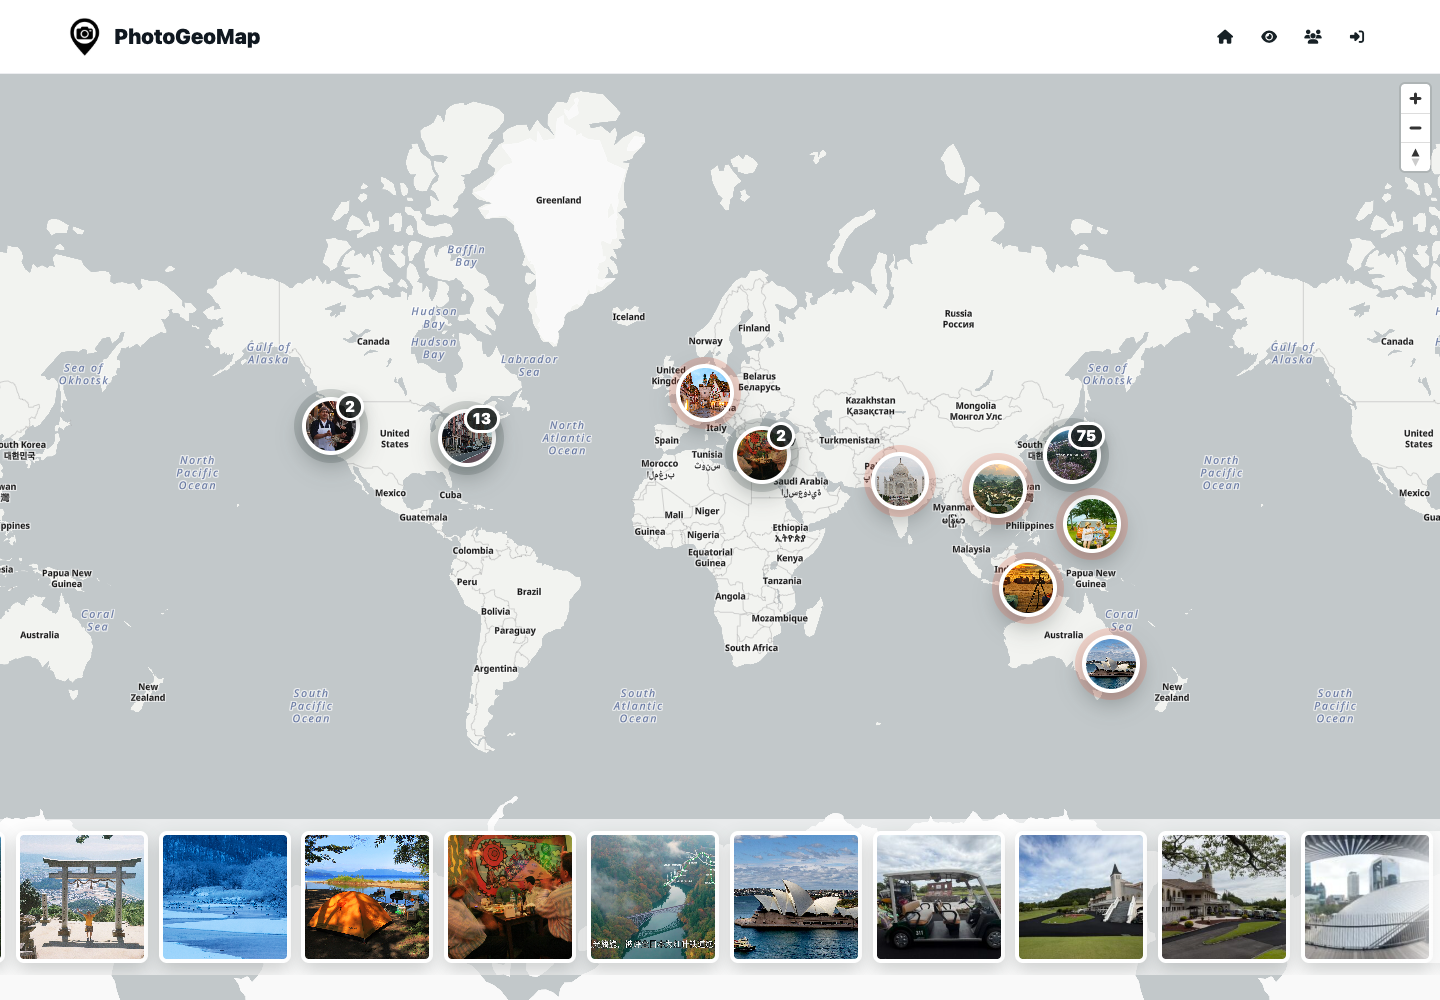Zoom out on the map

1415,128
